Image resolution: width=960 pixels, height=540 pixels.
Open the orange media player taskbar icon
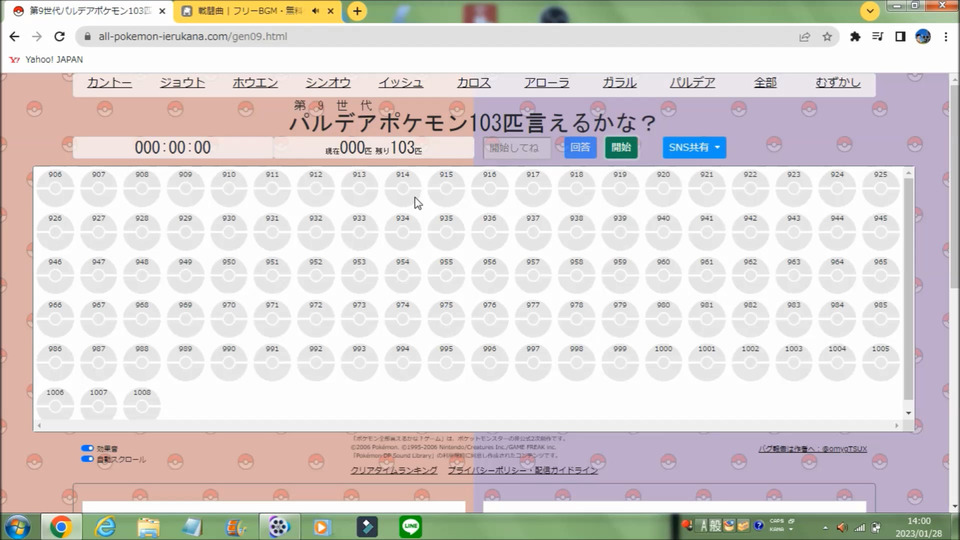pos(322,527)
